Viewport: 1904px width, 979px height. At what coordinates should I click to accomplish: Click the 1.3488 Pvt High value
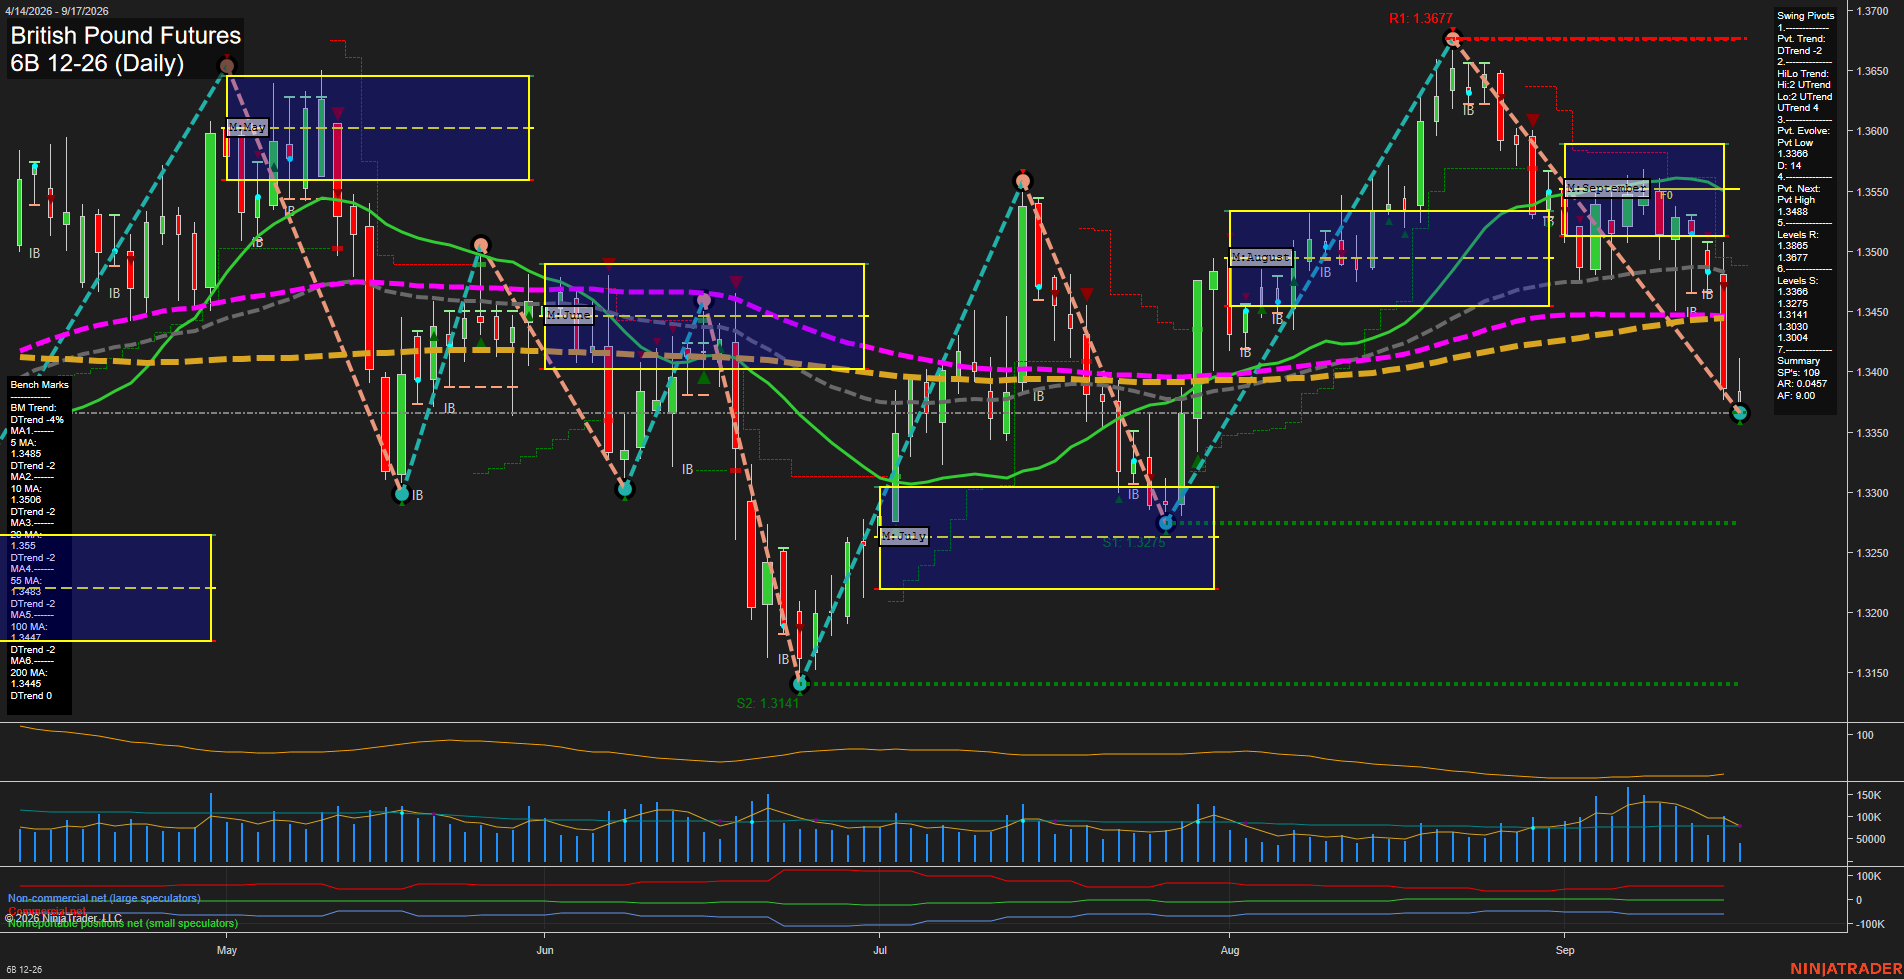point(1793,212)
